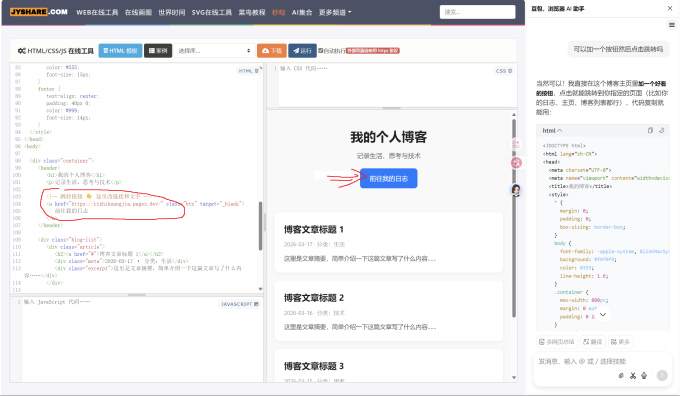Open the WEB在线工具 nav menu

coord(97,12)
